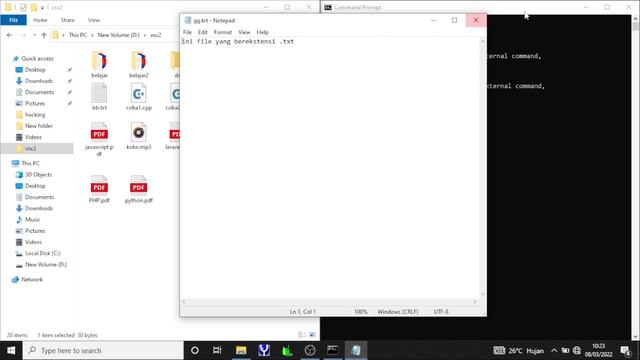Click UTF-8 encoding in status bar

coord(441,312)
